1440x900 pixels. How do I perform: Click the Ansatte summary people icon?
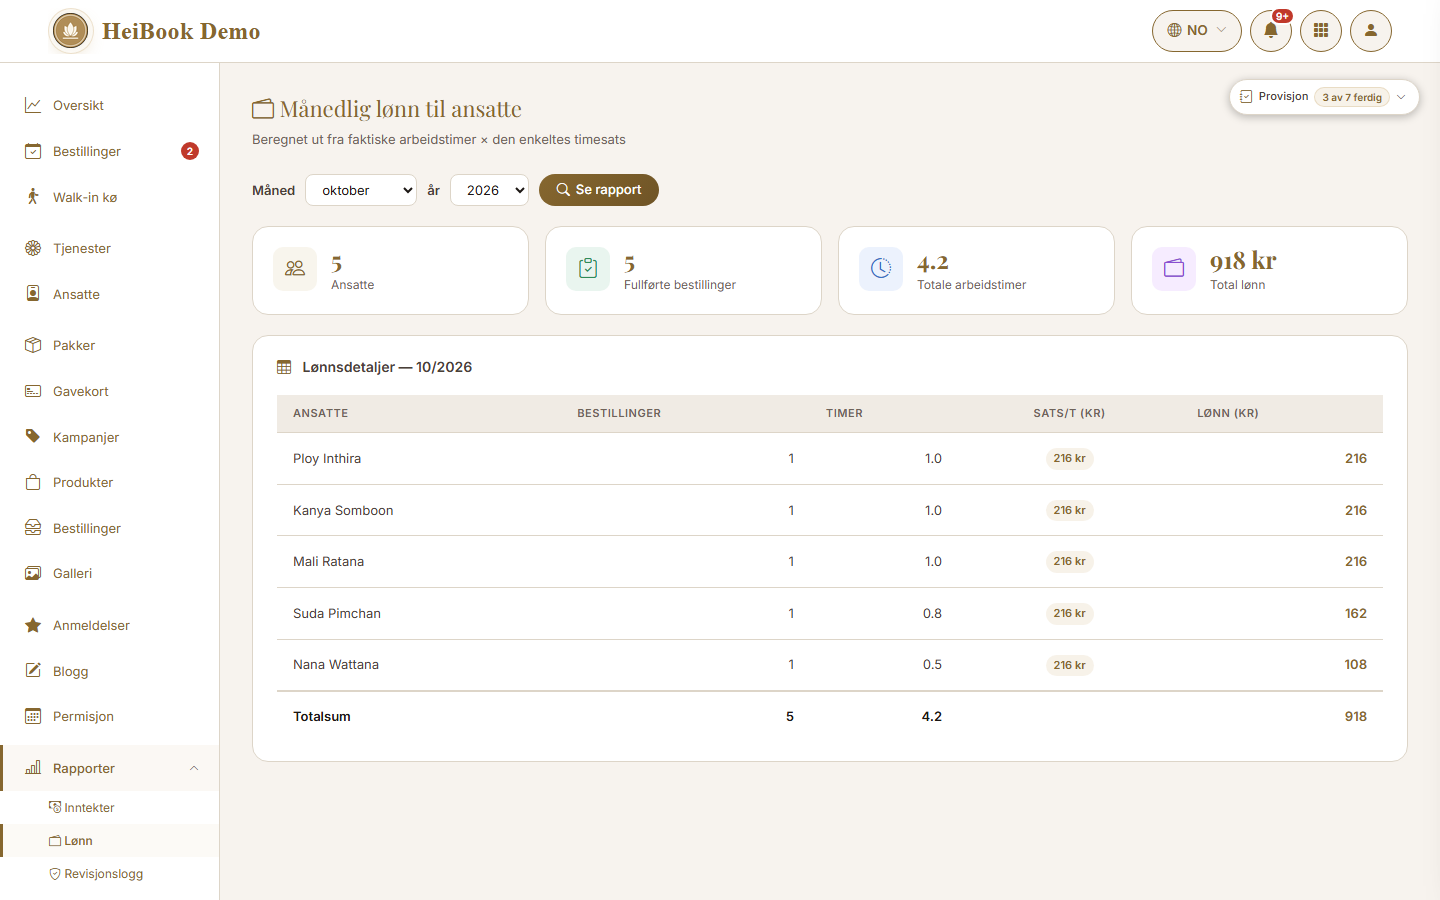(x=295, y=269)
